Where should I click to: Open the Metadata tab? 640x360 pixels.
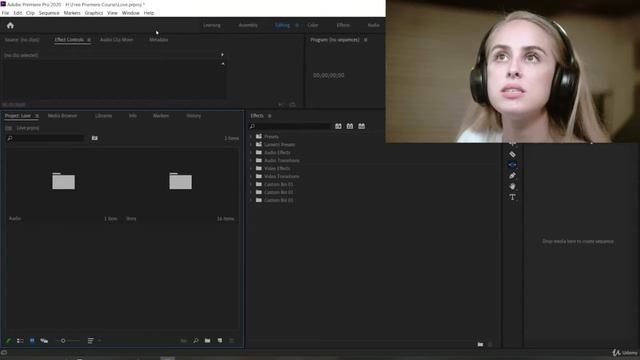click(159, 40)
